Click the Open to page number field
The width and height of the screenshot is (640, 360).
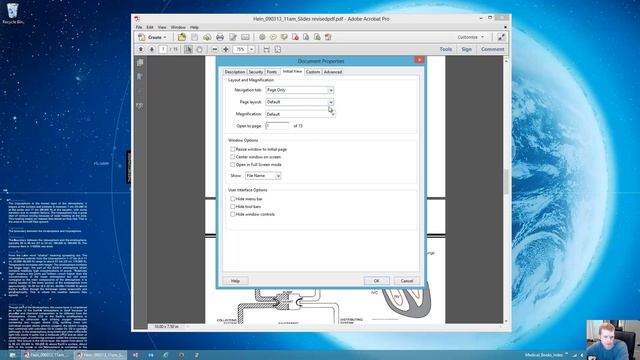(277, 126)
